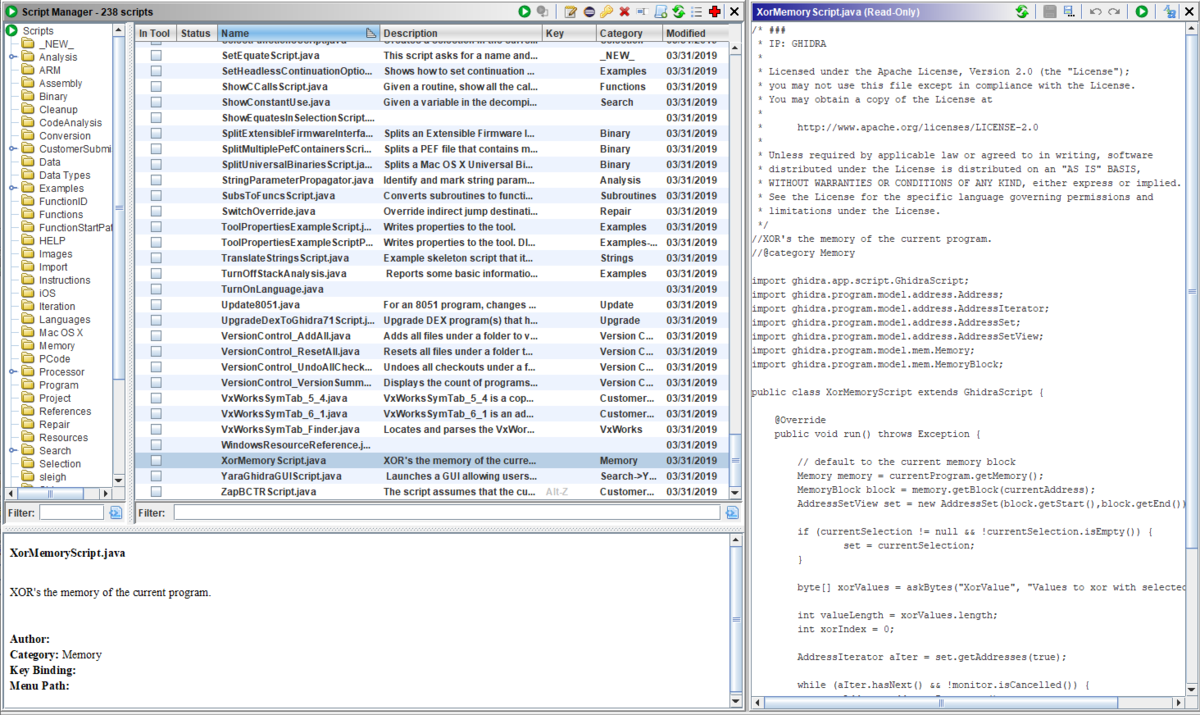Delete script using the red X icon

[x=624, y=12]
